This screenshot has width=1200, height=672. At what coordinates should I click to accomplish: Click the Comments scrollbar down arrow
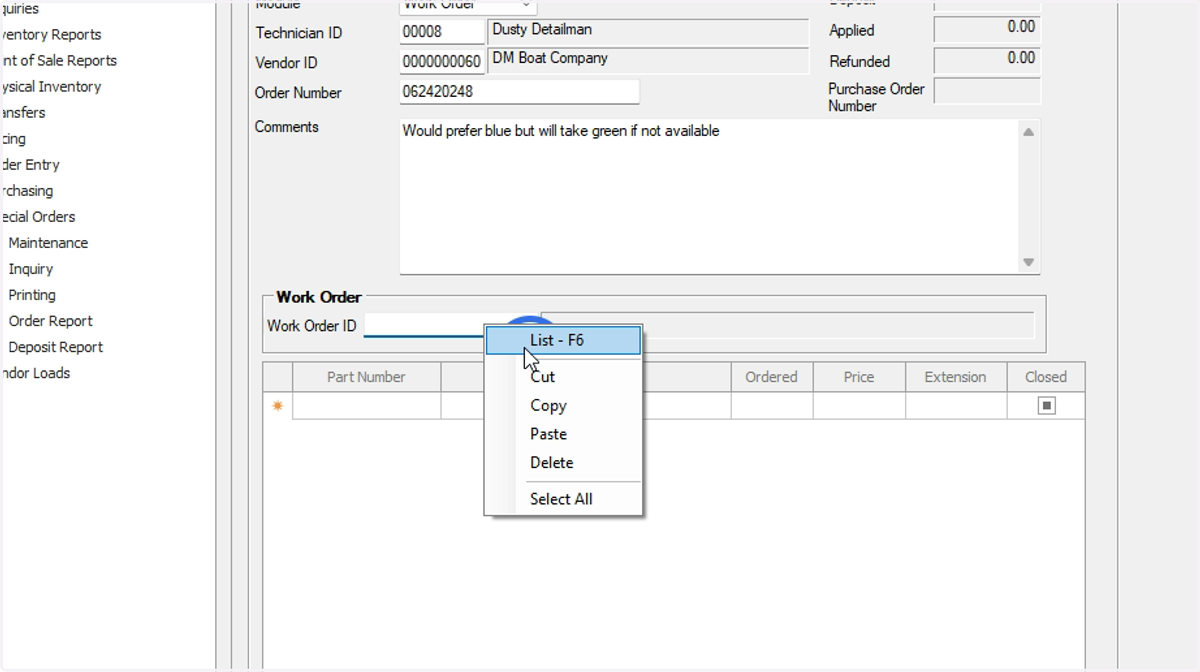point(1028,262)
